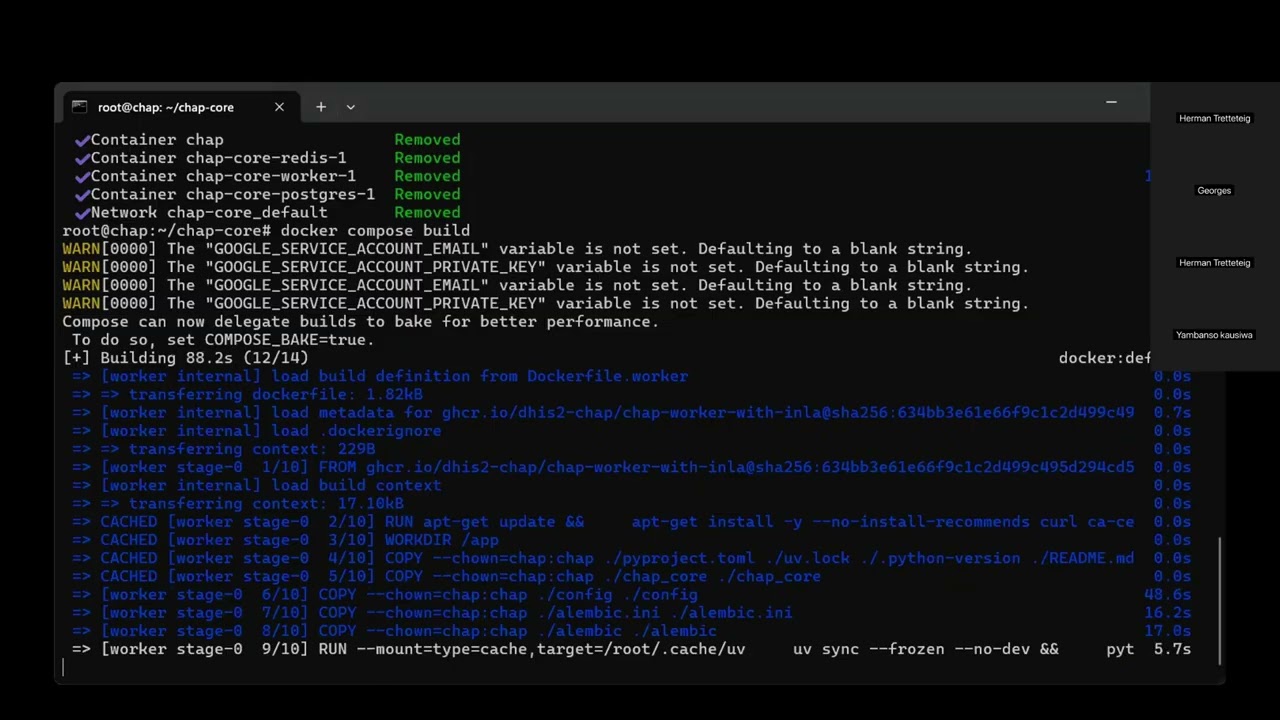This screenshot has width=1280, height=720.
Task: Open the new tab profile dropdown arrow
Action: [351, 107]
